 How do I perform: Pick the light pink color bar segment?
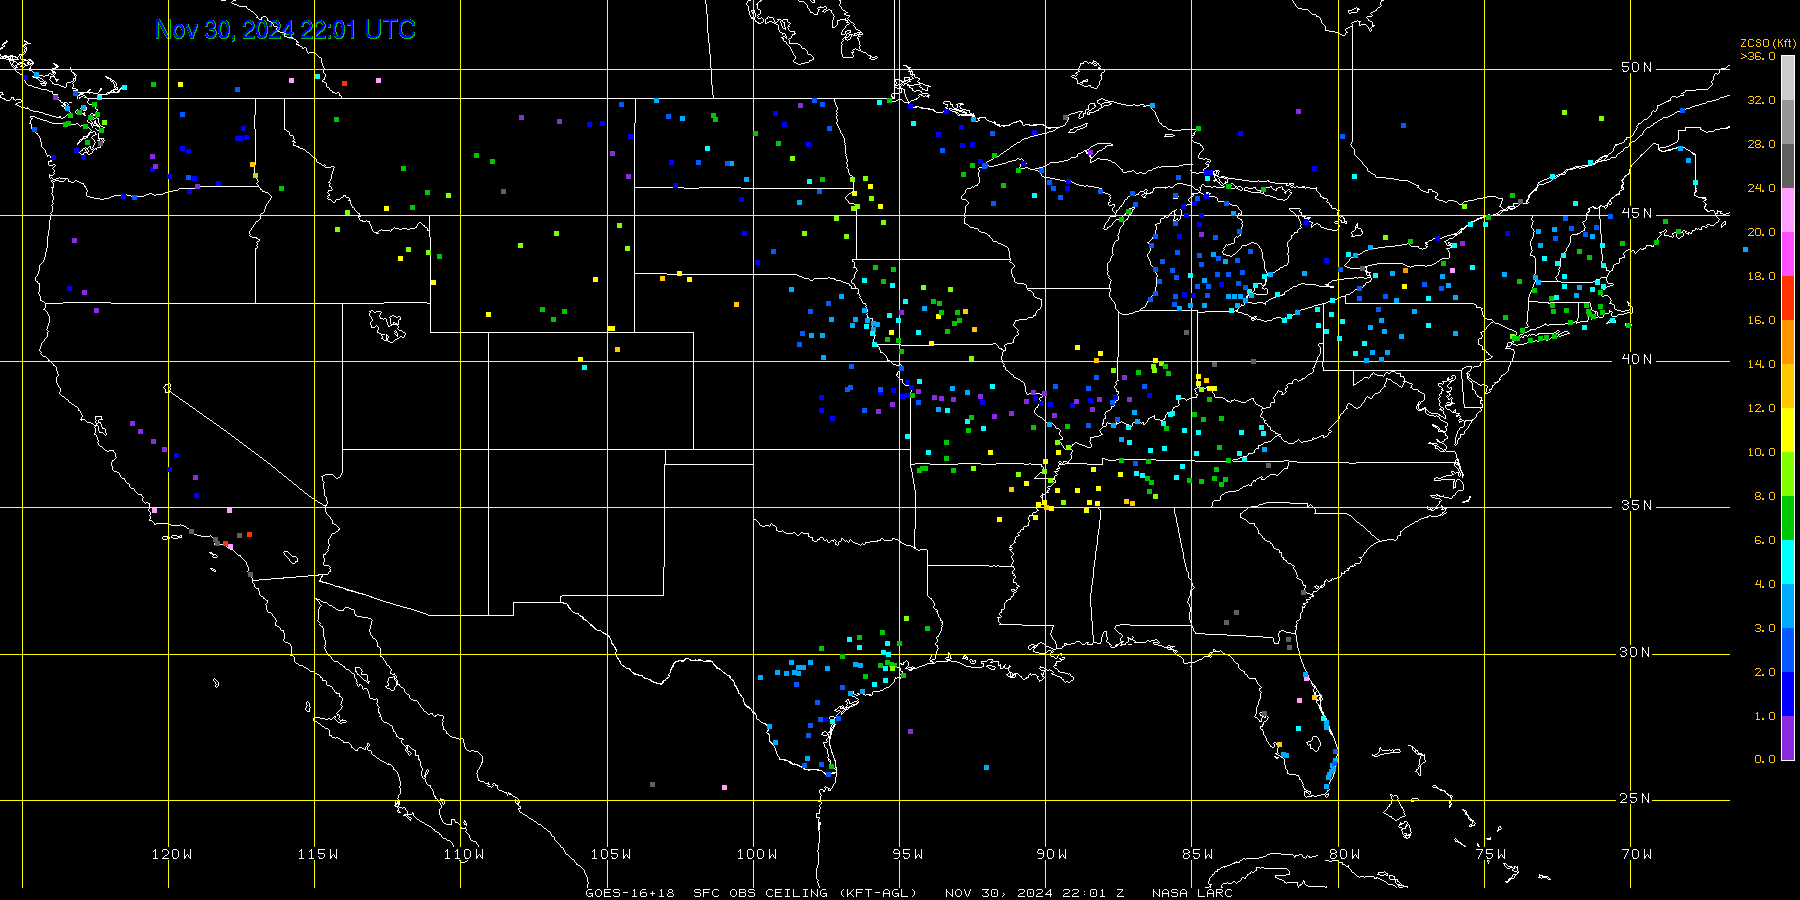pyautogui.click(x=1788, y=210)
